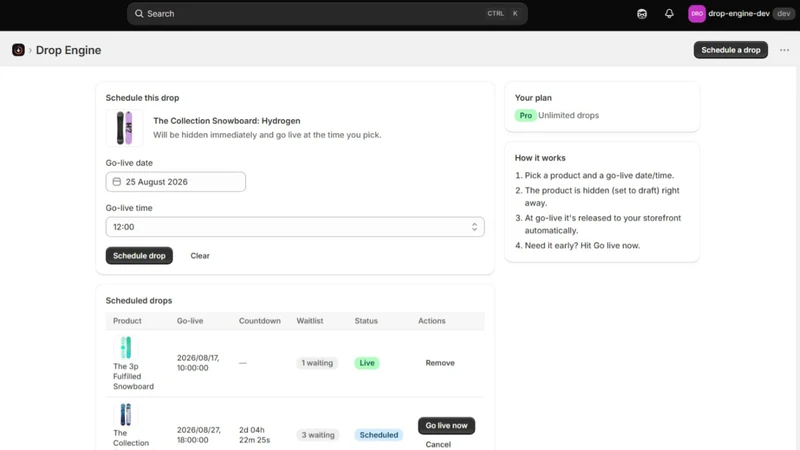Click the Clear button
This screenshot has width=800, height=450.
200,256
